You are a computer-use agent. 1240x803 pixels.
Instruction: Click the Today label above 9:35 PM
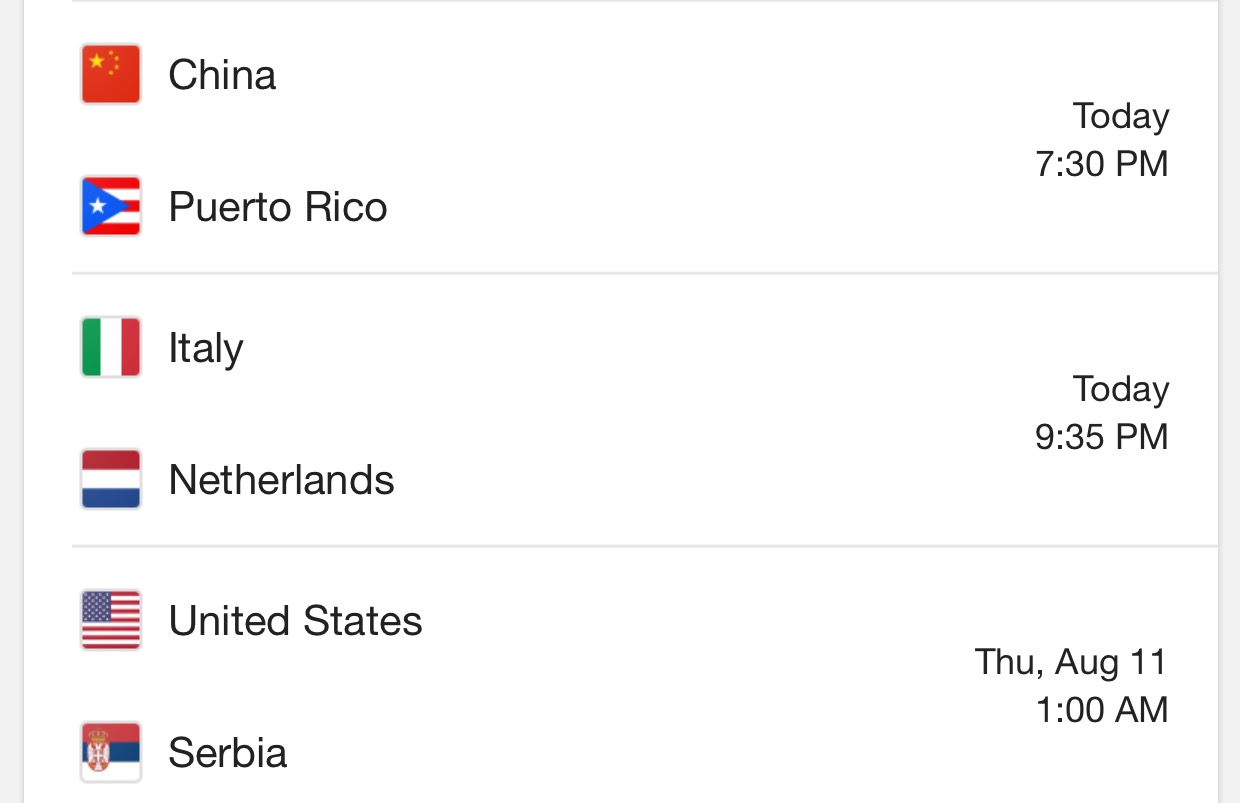1120,389
